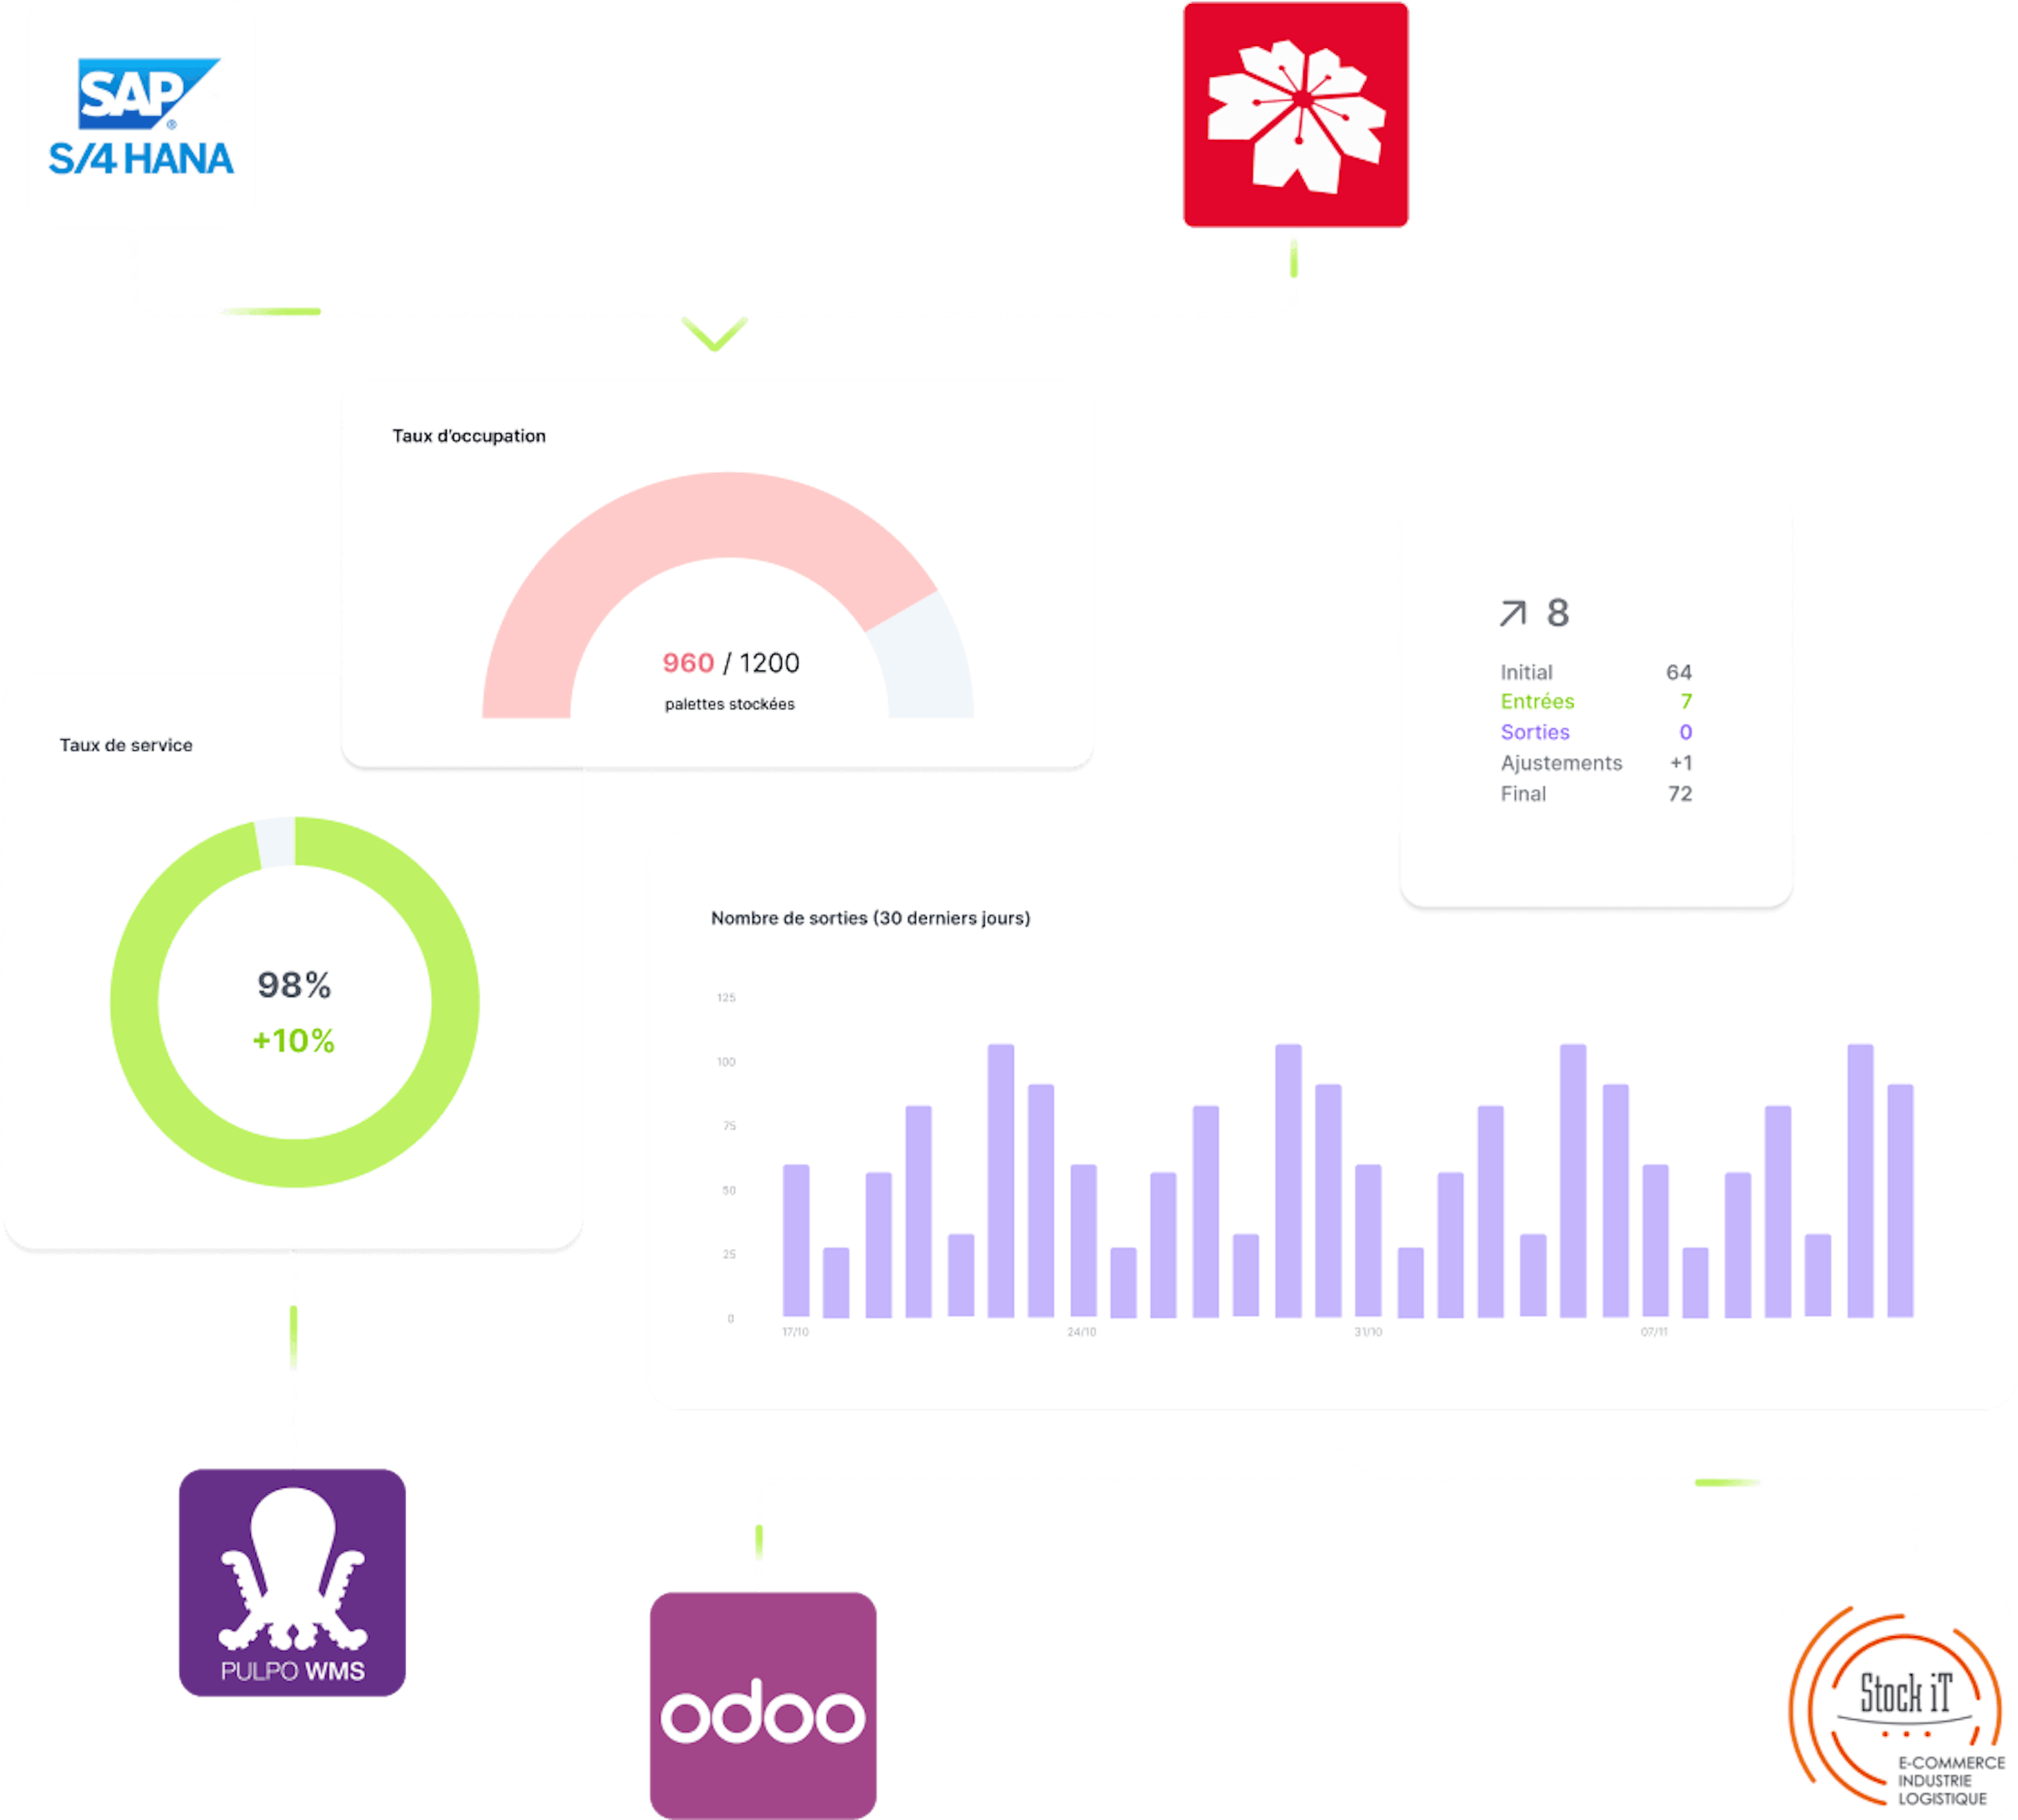Image resolution: width=2018 pixels, height=1820 pixels.
Task: Click the Initial row showing 64
Action: (x=1596, y=672)
